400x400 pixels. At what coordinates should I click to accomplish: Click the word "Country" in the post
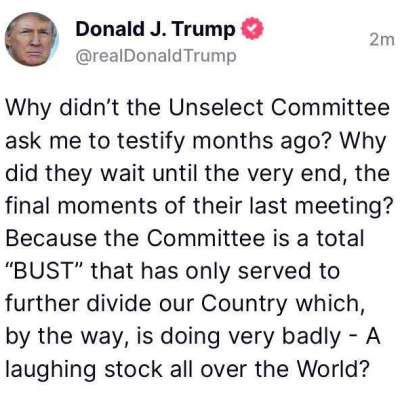[244, 305]
